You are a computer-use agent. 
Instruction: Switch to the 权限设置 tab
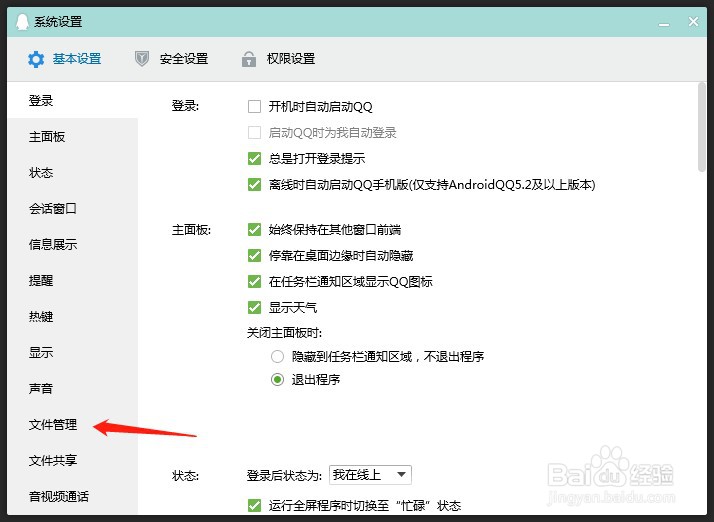tap(278, 59)
